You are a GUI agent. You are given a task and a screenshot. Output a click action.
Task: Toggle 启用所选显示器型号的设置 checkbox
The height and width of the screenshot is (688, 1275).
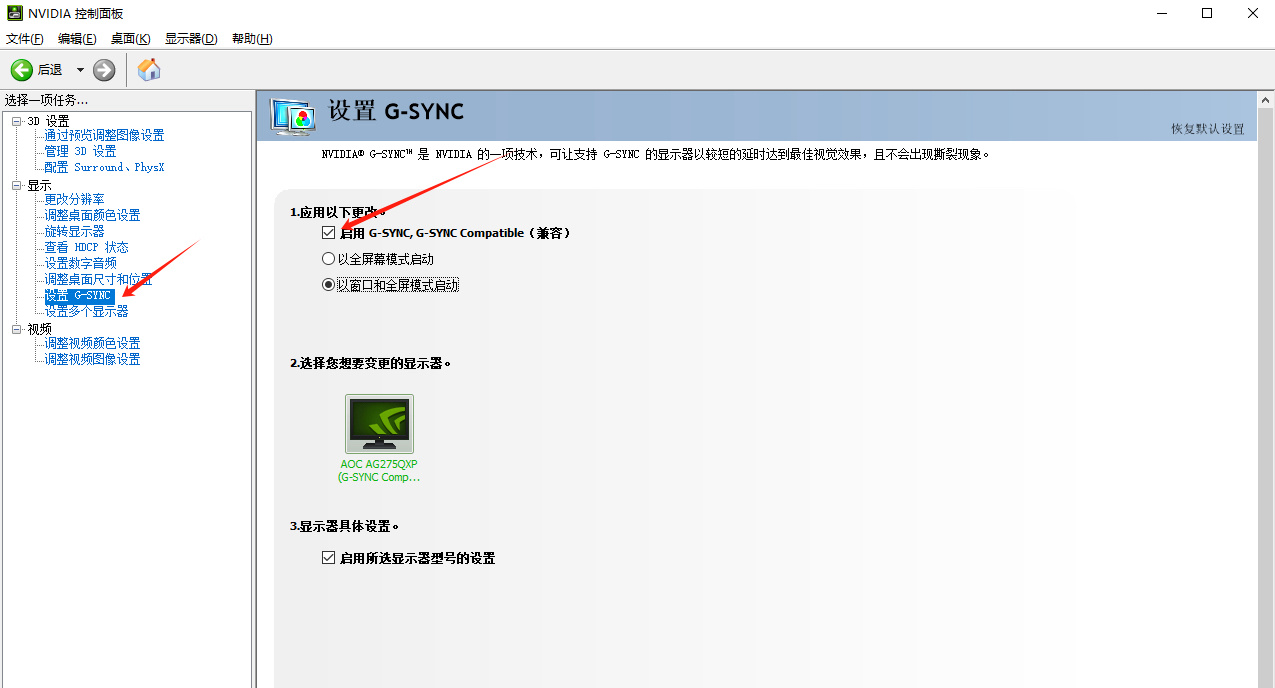pyautogui.click(x=329, y=558)
